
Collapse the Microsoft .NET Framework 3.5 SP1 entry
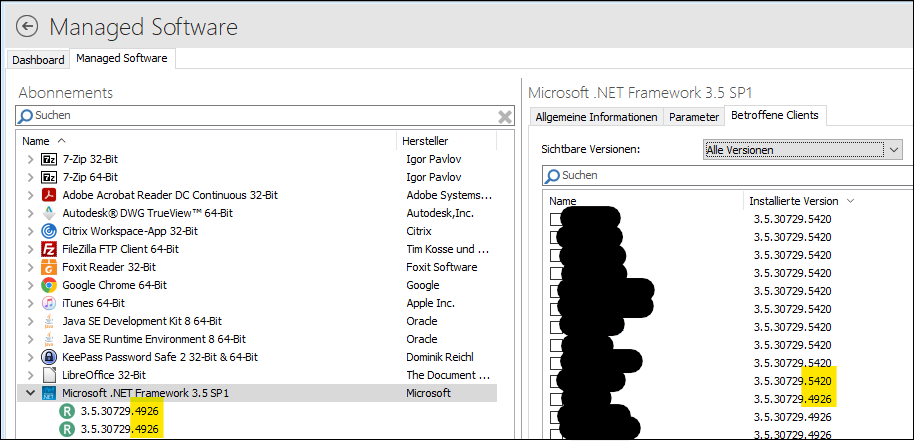click(30, 393)
